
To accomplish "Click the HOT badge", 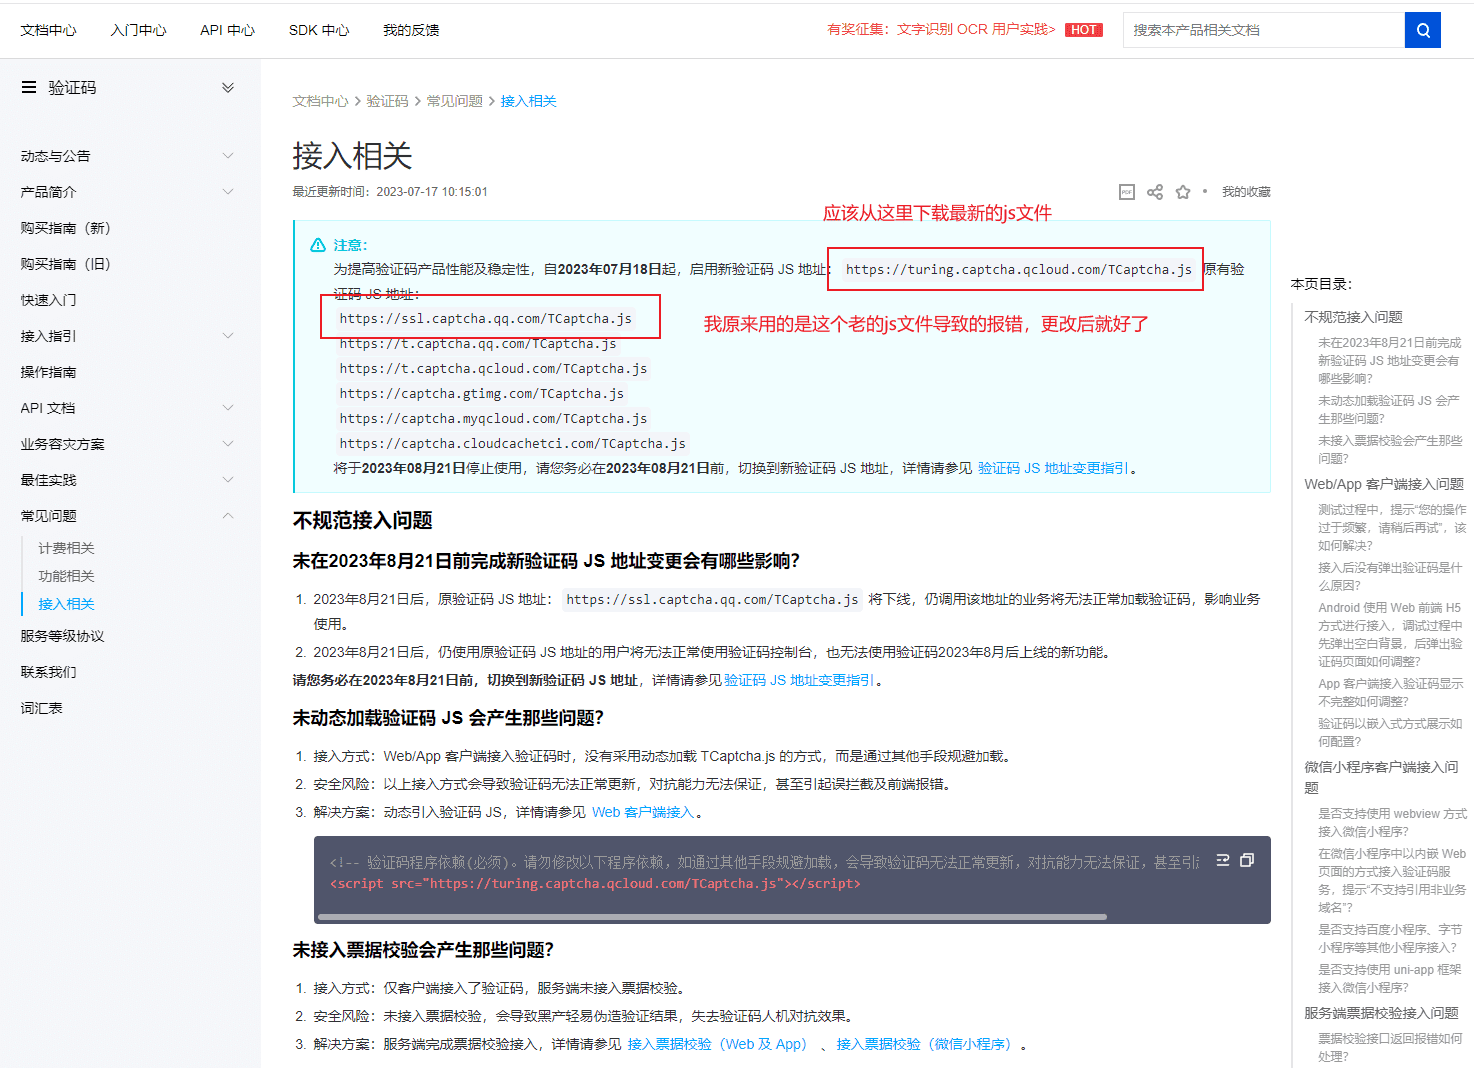I will (x=1084, y=30).
